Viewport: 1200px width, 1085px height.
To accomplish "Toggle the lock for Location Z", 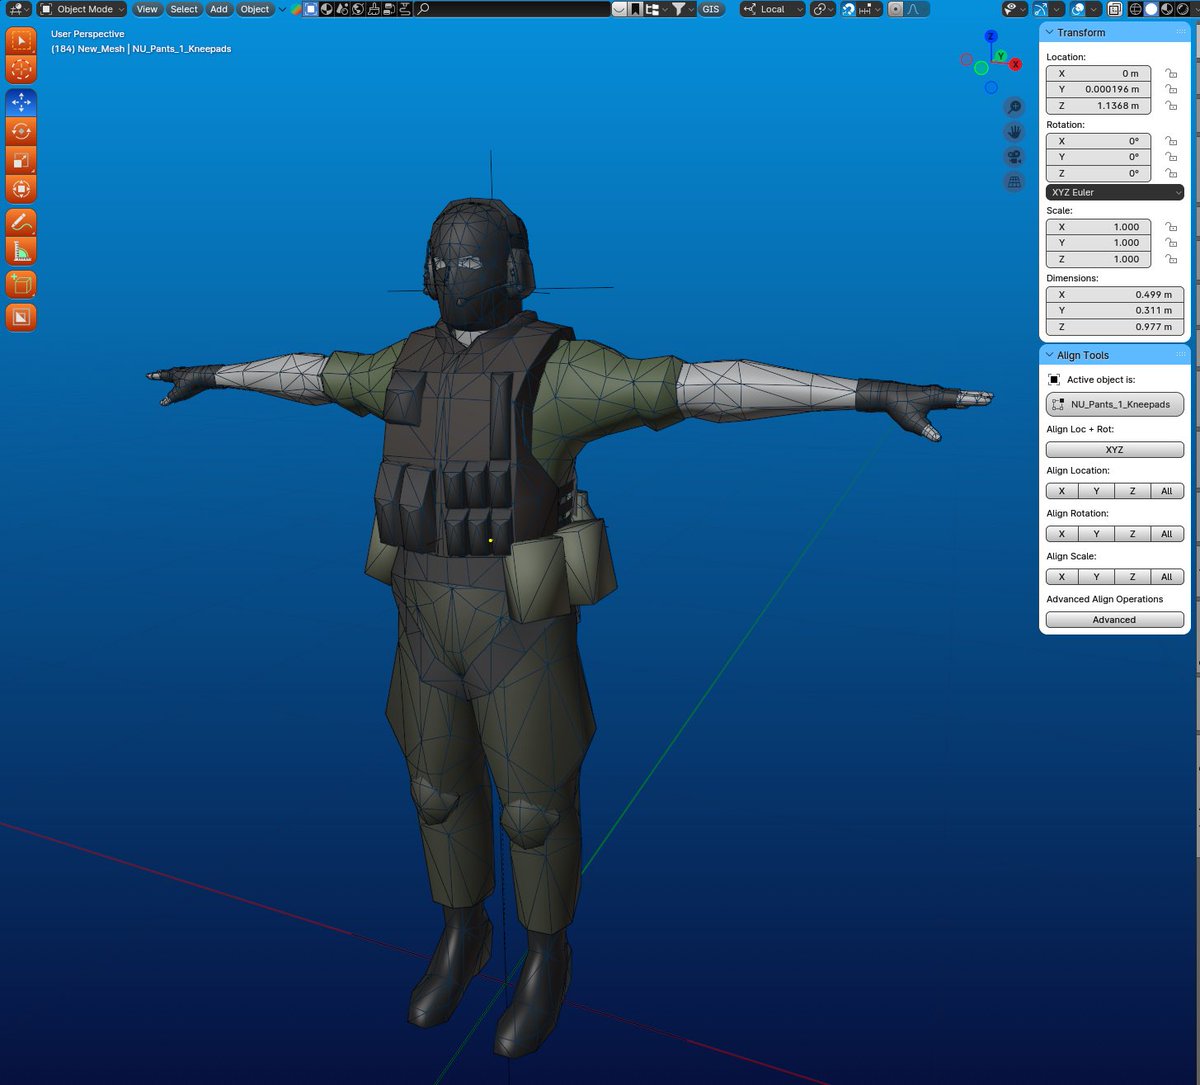I will (1171, 105).
